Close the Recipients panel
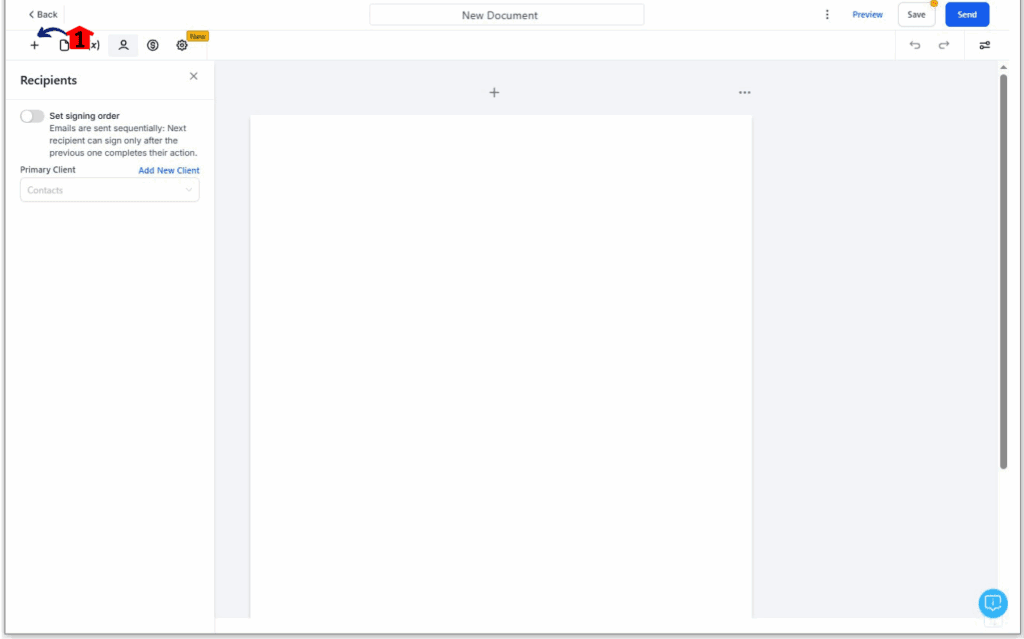The image size is (1024, 639). 193,76
